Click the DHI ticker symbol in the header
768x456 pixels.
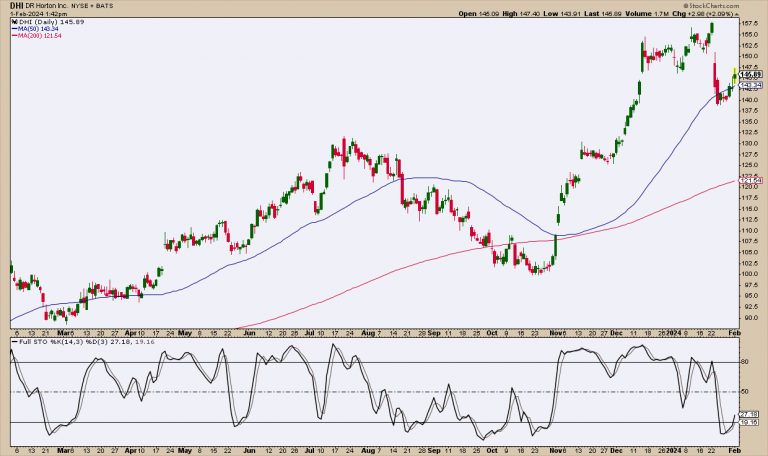[17, 6]
